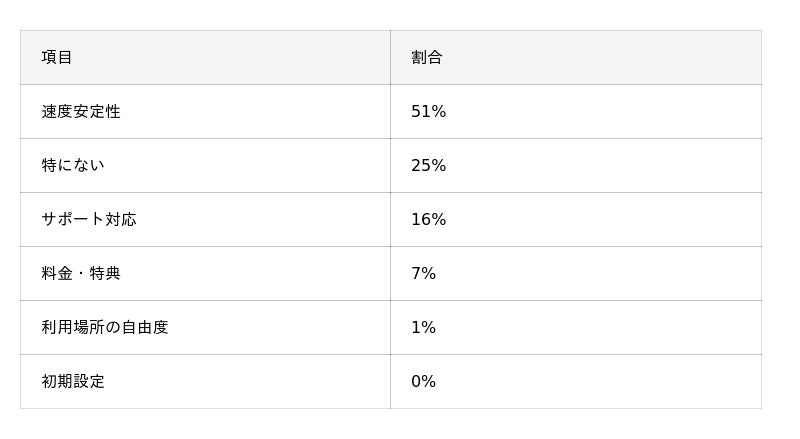Viewport: 800px width, 439px height.
Task: Click the 項目 column header
Action: 57,57
